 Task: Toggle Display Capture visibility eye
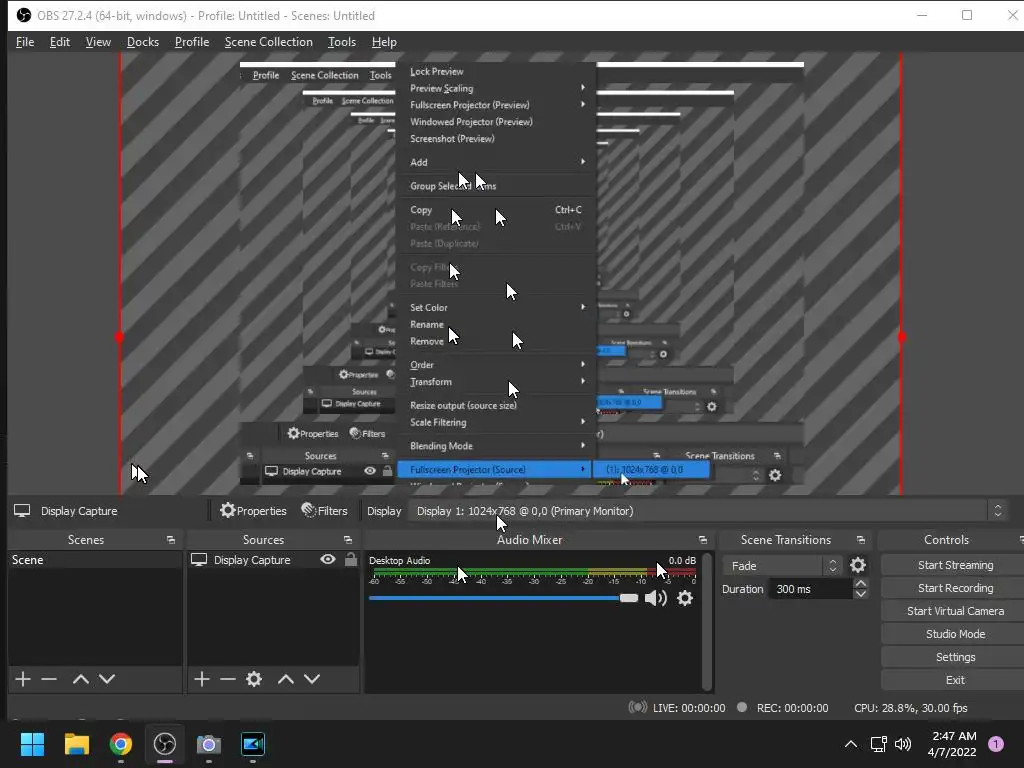tap(328, 560)
